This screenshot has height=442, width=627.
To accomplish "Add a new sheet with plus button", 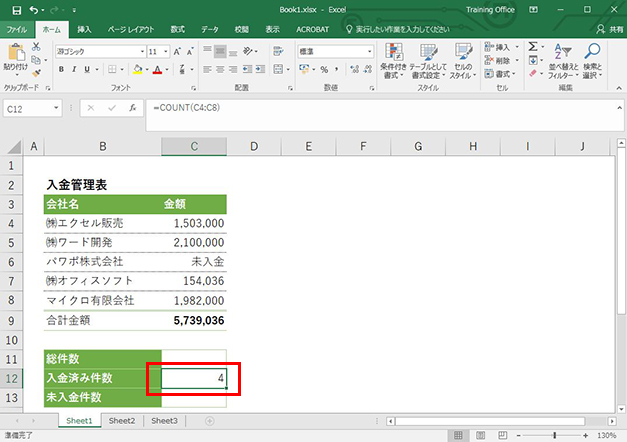I will (x=209, y=421).
